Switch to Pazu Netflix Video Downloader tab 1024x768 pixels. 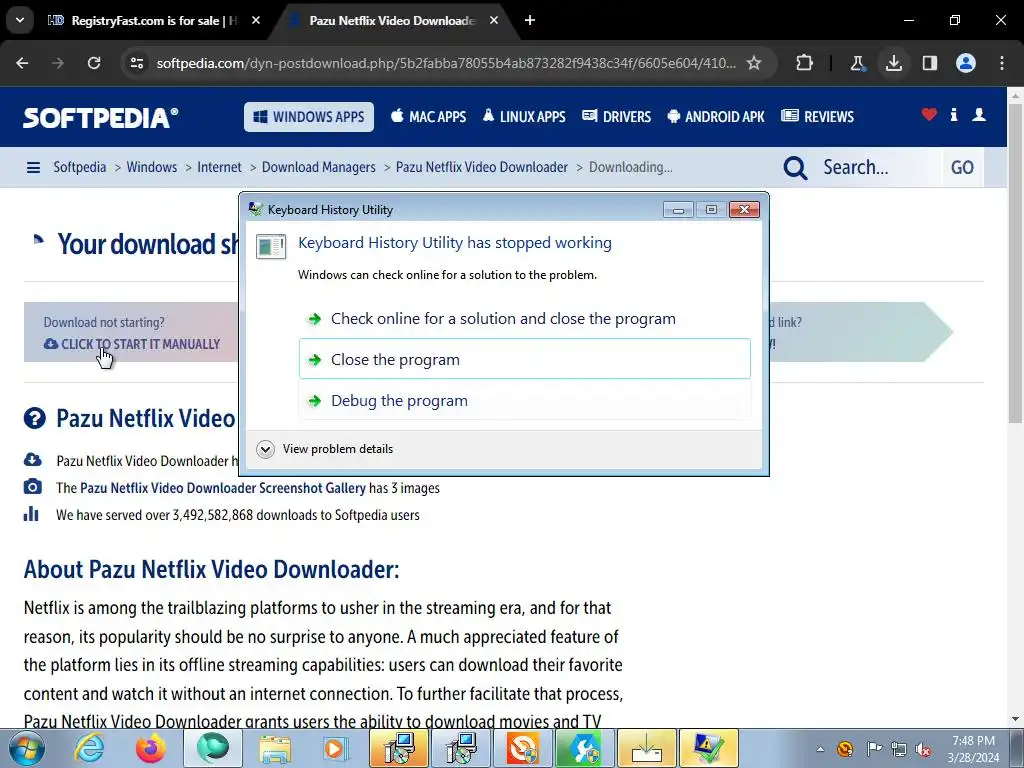point(392,20)
